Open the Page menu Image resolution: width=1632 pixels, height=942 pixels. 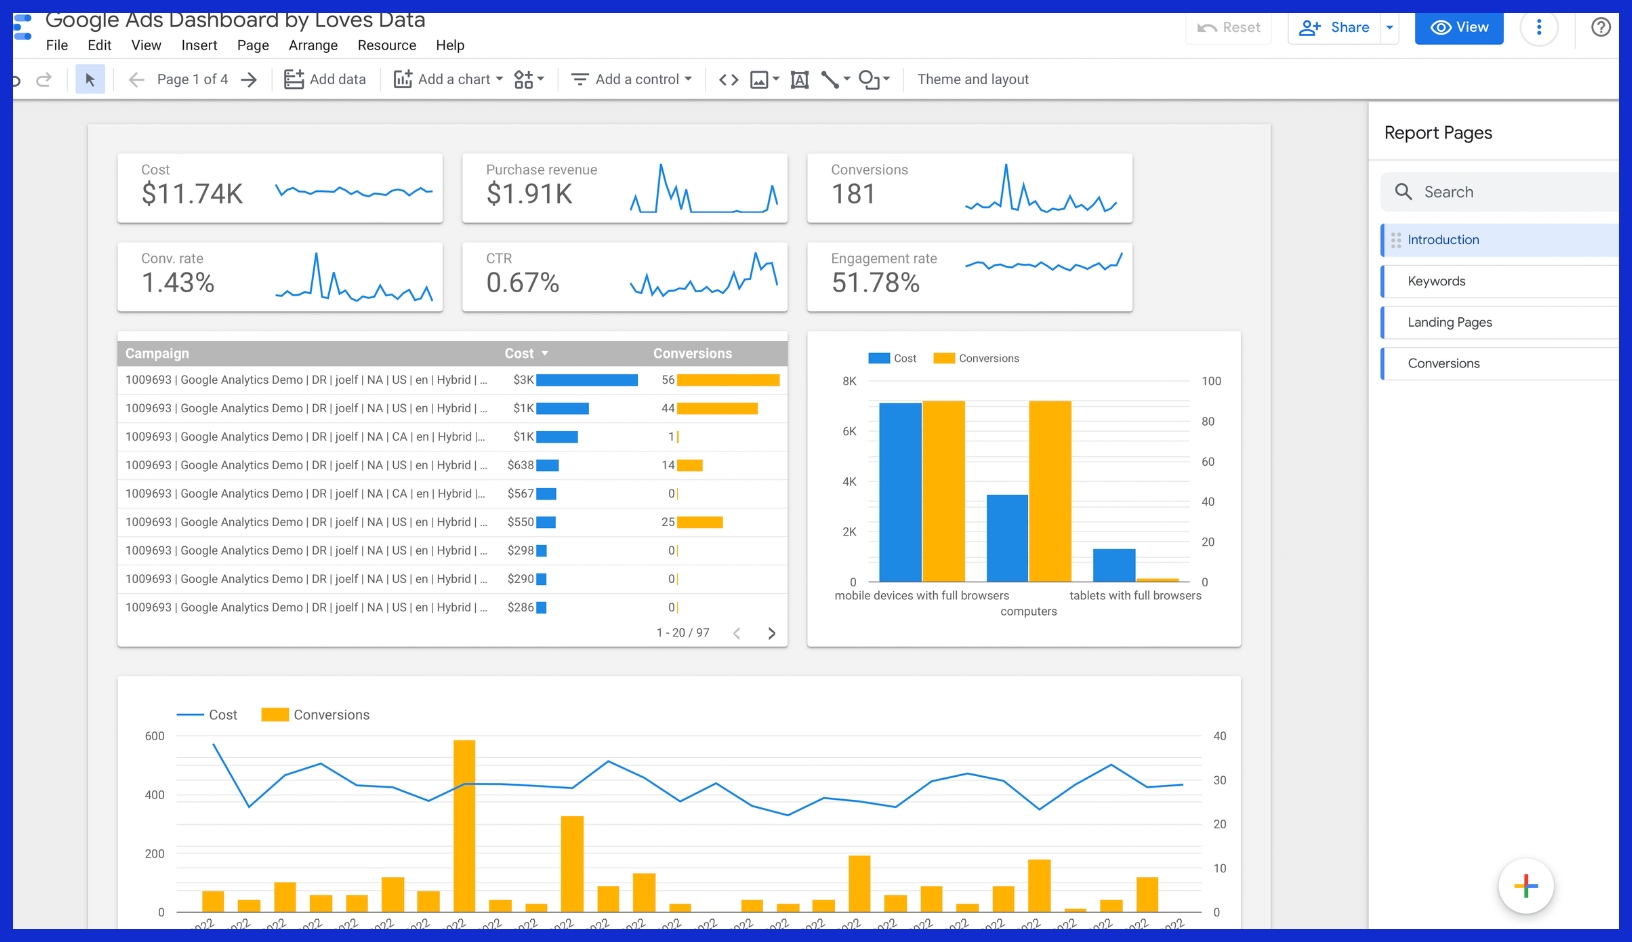pos(253,45)
